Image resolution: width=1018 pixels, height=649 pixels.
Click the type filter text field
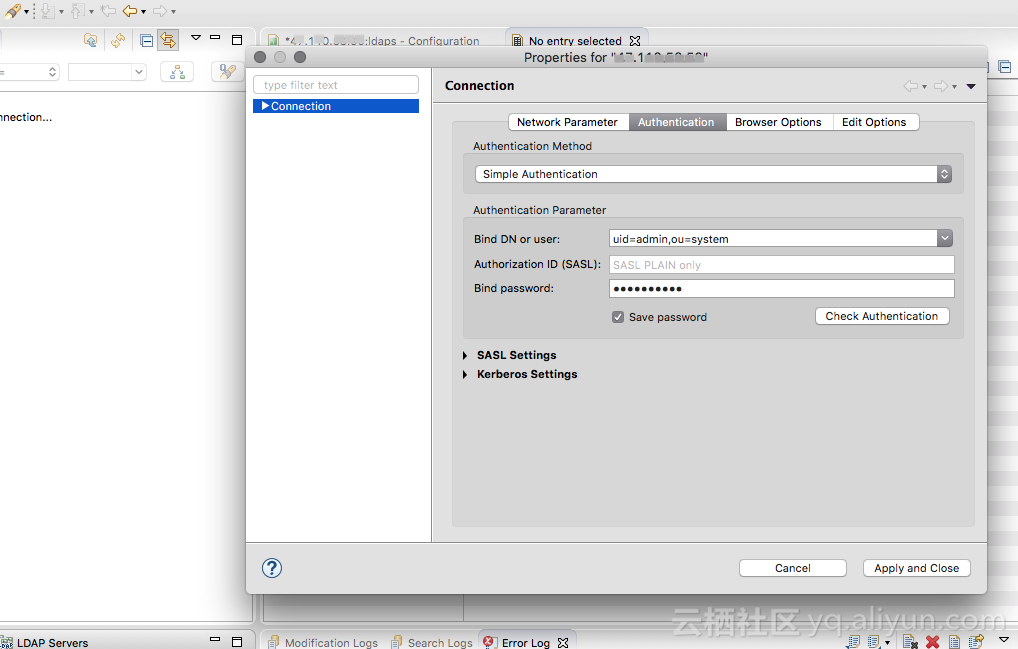[336, 85]
